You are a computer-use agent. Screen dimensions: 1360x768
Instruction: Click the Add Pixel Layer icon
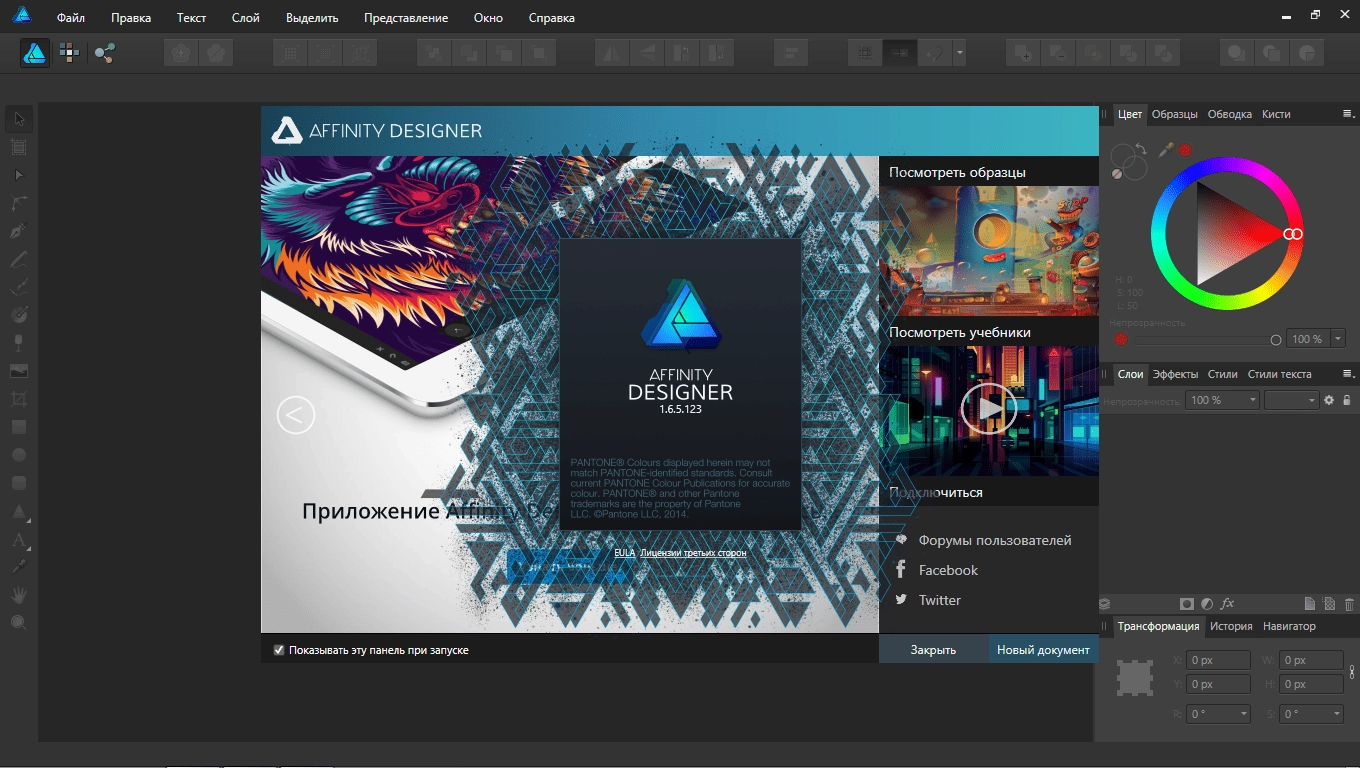1329,604
